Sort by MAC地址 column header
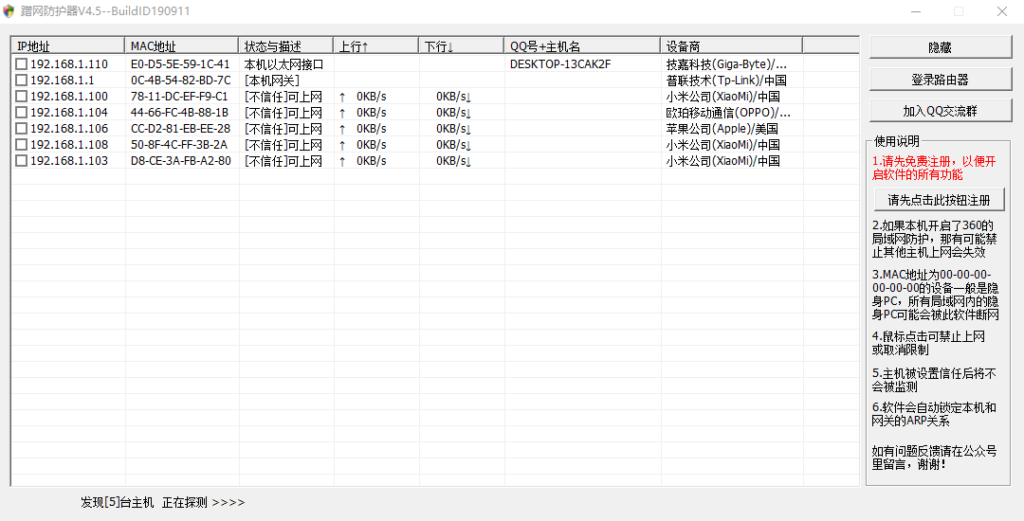This screenshot has width=1024, height=521. pyautogui.click(x=182, y=46)
